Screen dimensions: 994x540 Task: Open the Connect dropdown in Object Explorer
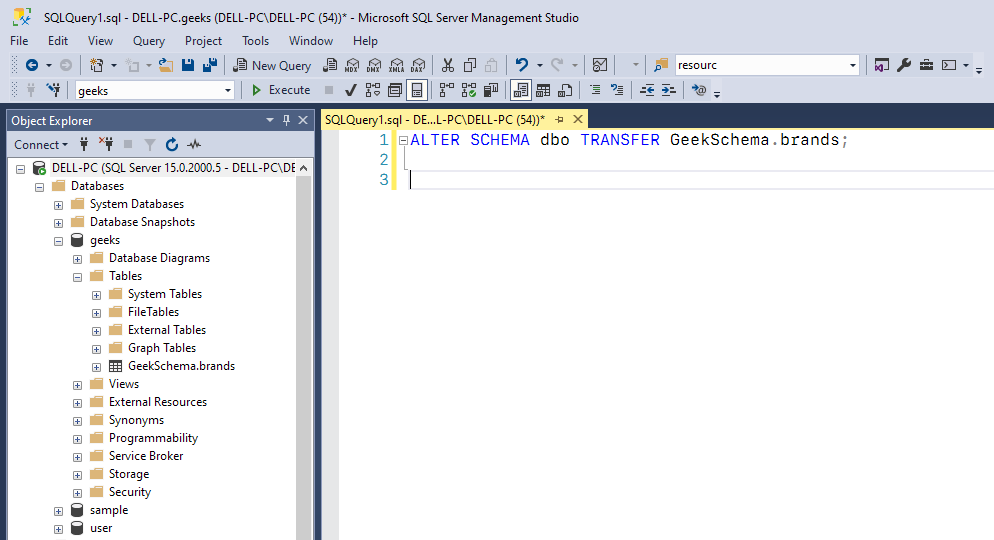41,145
